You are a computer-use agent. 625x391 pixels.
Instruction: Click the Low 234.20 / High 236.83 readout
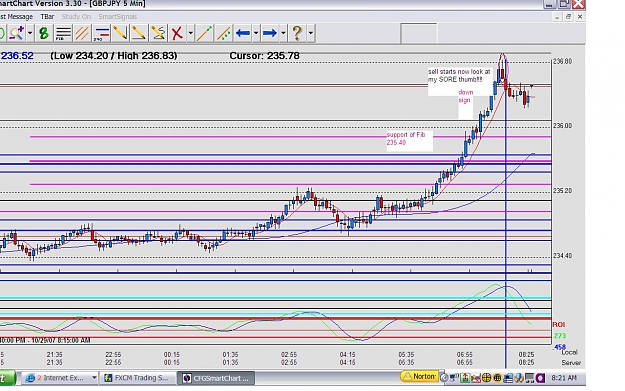pos(114,56)
